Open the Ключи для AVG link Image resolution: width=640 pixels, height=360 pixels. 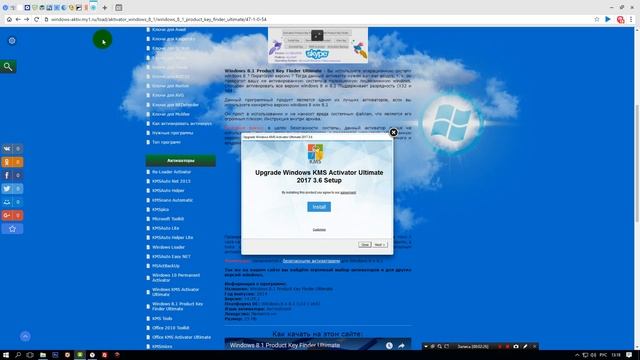[x=168, y=95]
